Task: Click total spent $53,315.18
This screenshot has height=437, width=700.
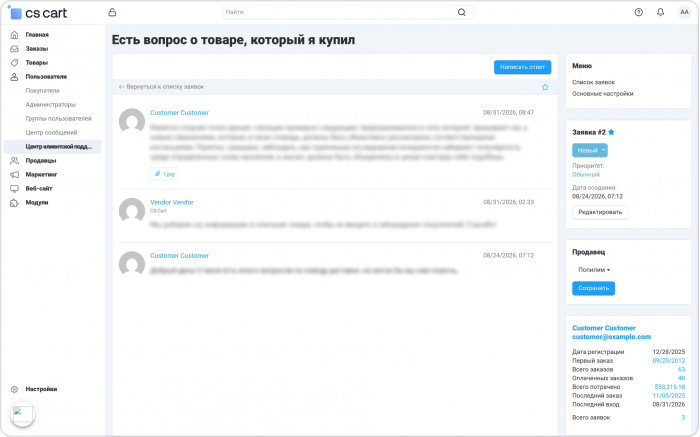Action: [x=670, y=387]
